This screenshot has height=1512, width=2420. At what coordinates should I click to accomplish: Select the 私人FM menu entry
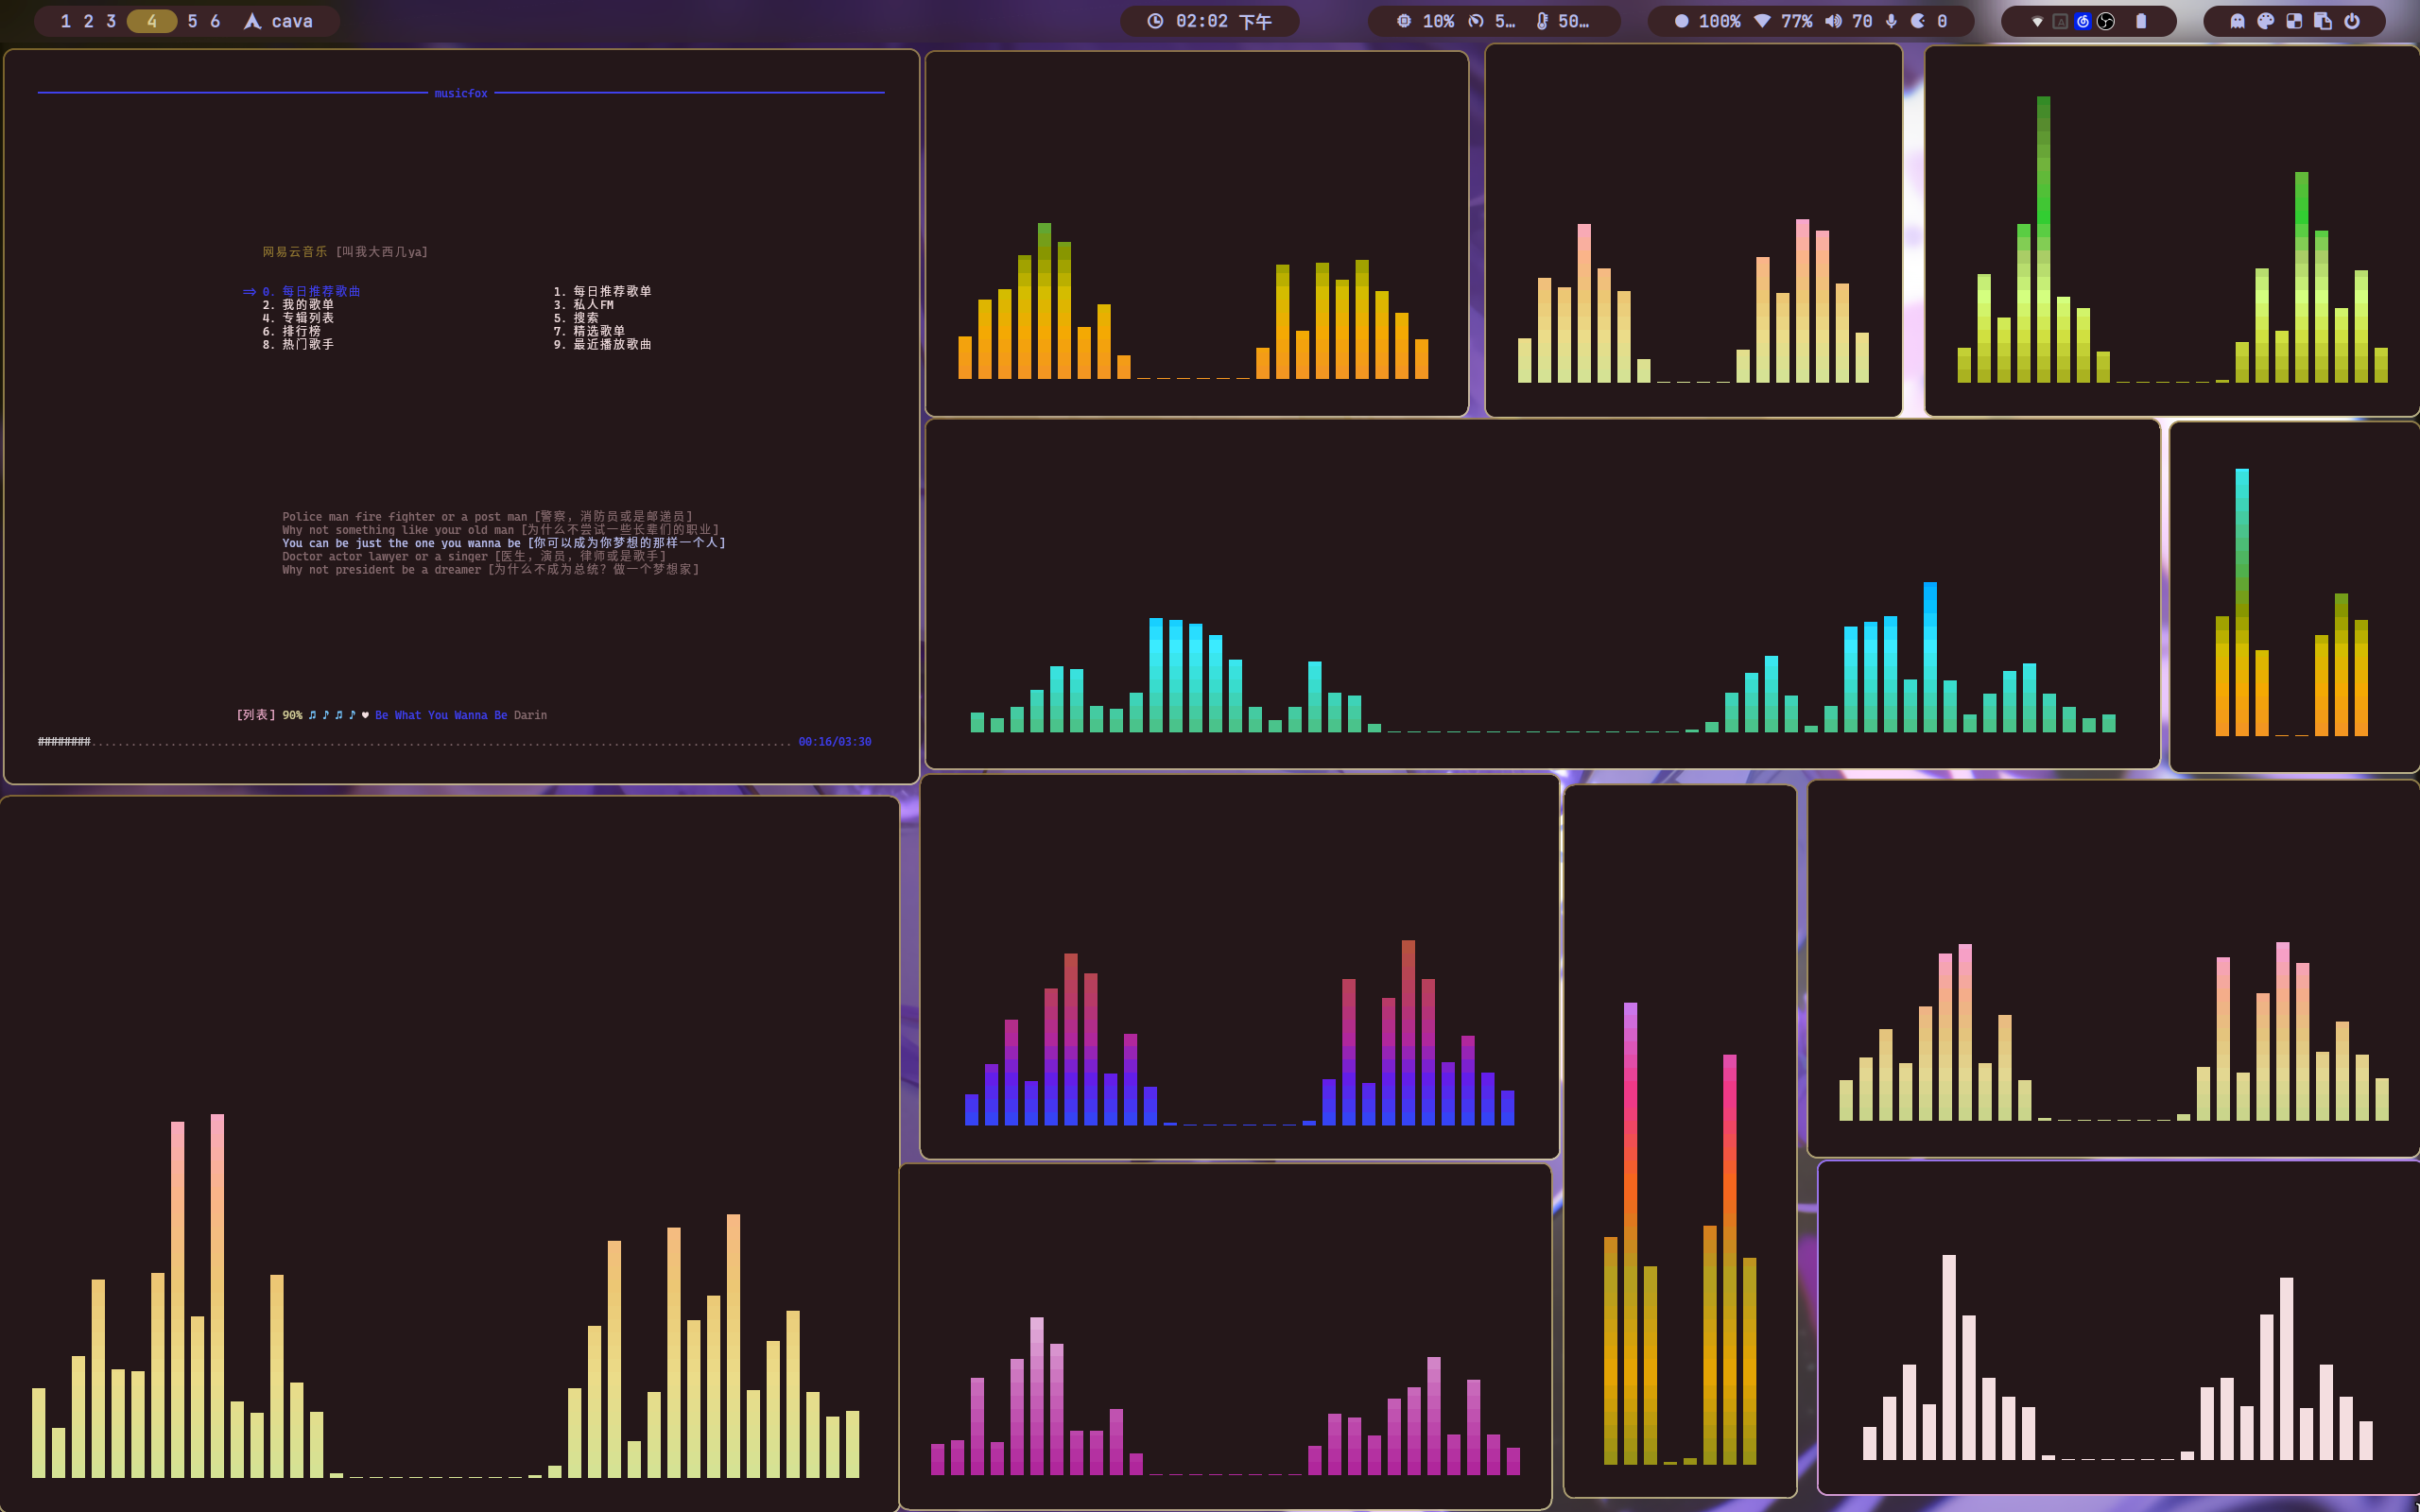592,304
